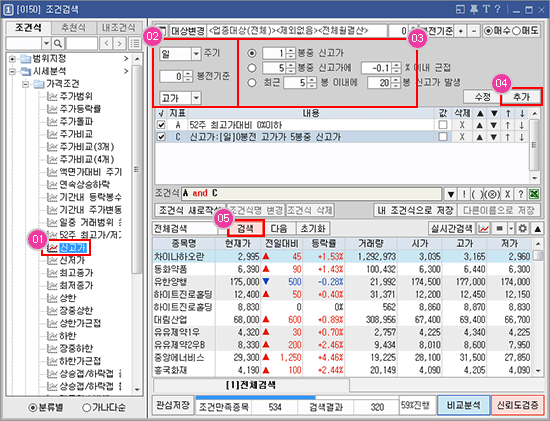Uncheck the condition C checkbox

pyautogui.click(x=161, y=137)
